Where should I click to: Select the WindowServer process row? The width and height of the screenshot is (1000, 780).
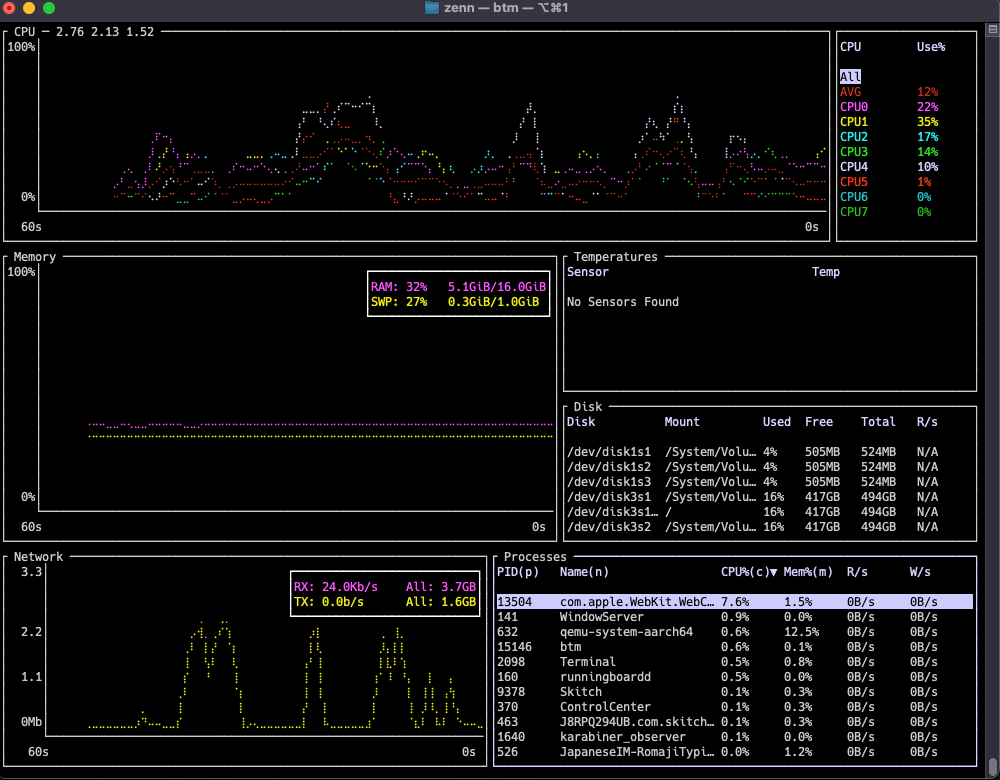[600, 617]
